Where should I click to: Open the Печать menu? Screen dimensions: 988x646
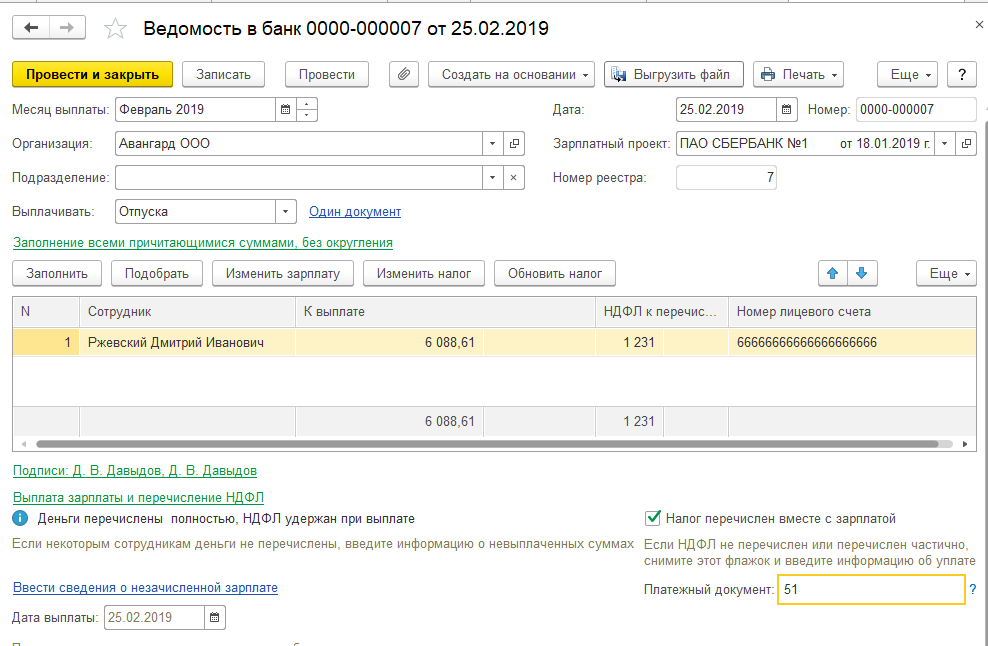pyautogui.click(x=798, y=74)
